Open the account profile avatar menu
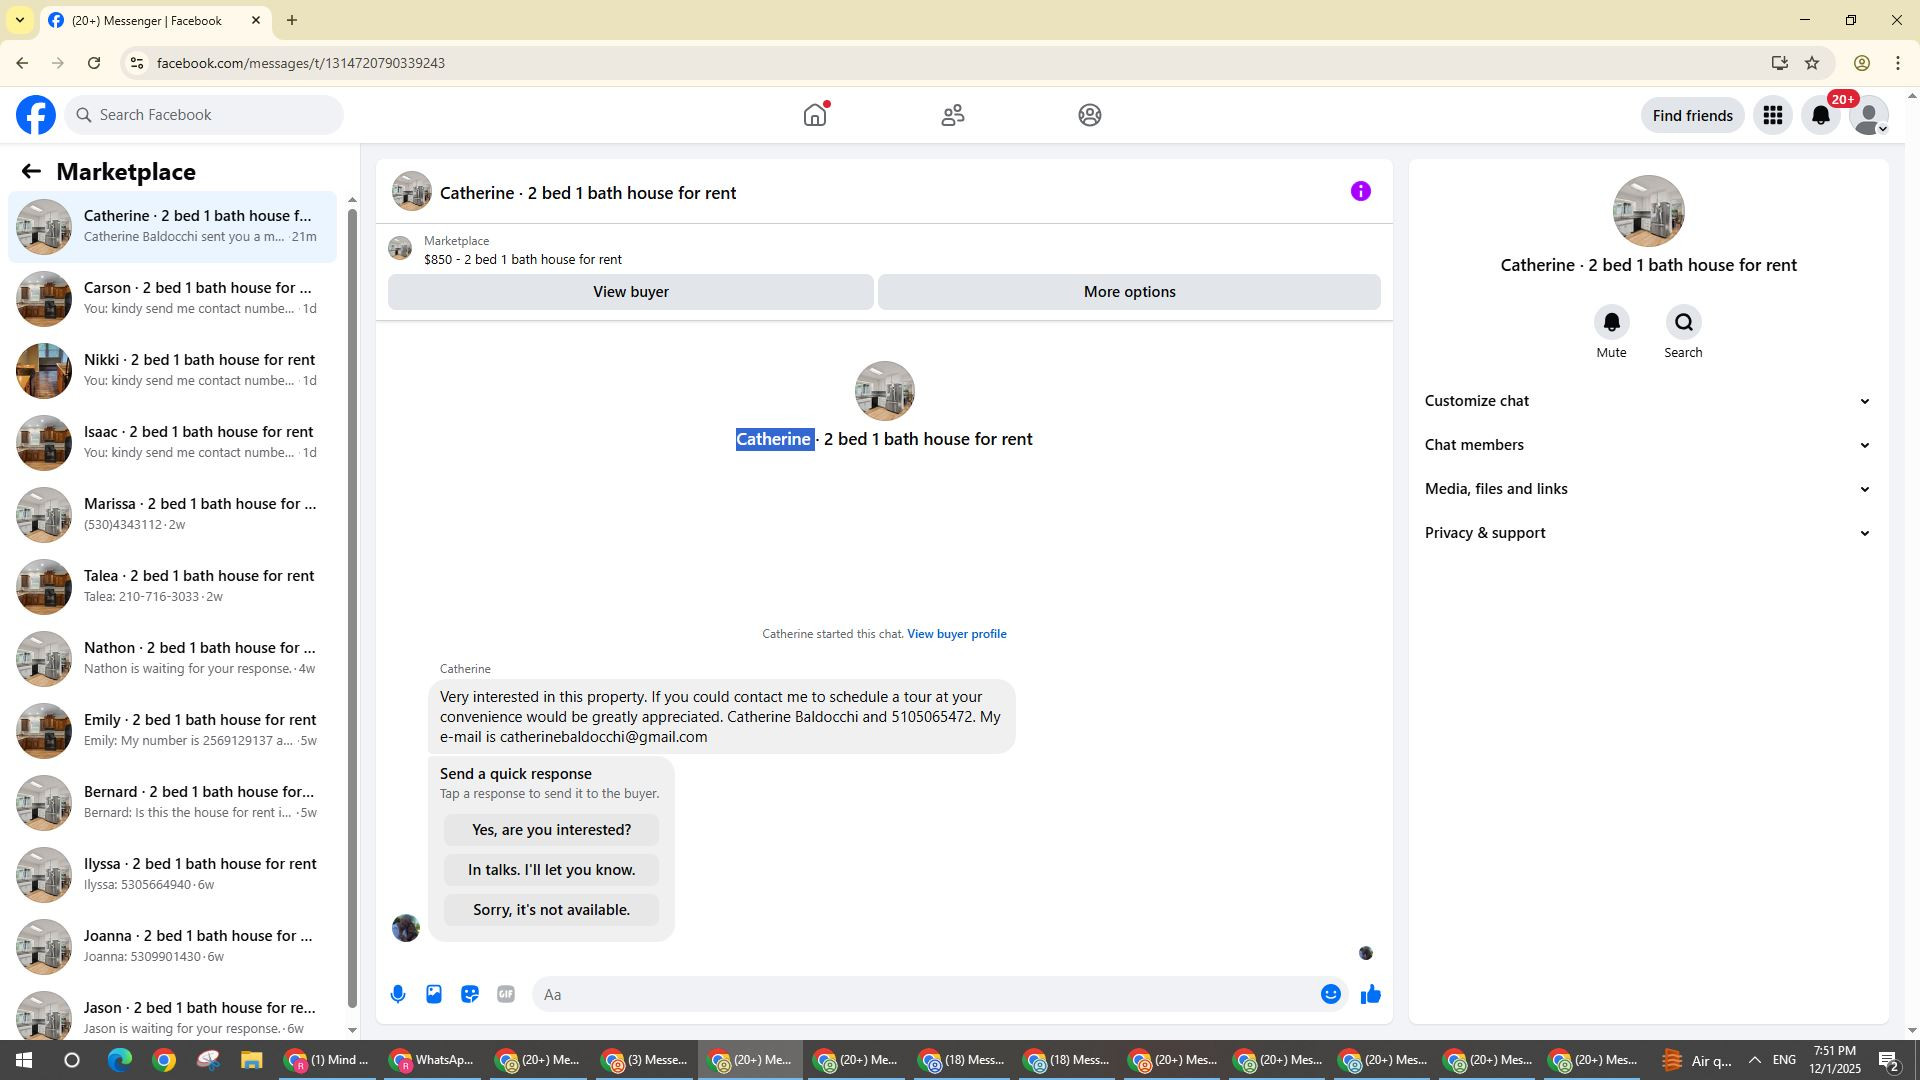The width and height of the screenshot is (1920, 1080). tap(1869, 115)
